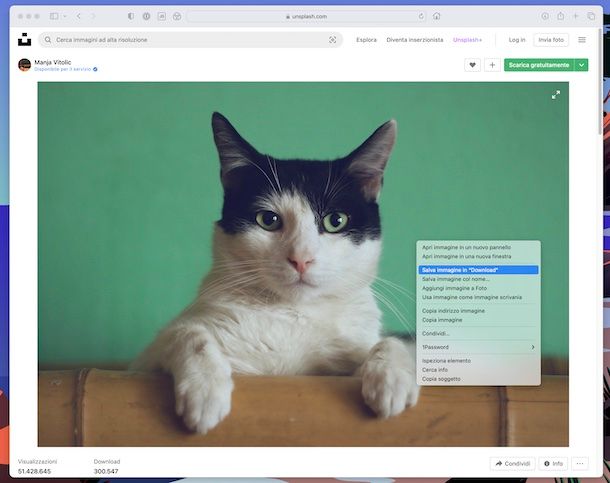Go forward with the forward arrow
Viewport: 610px width, 483px height.
pos(93,16)
